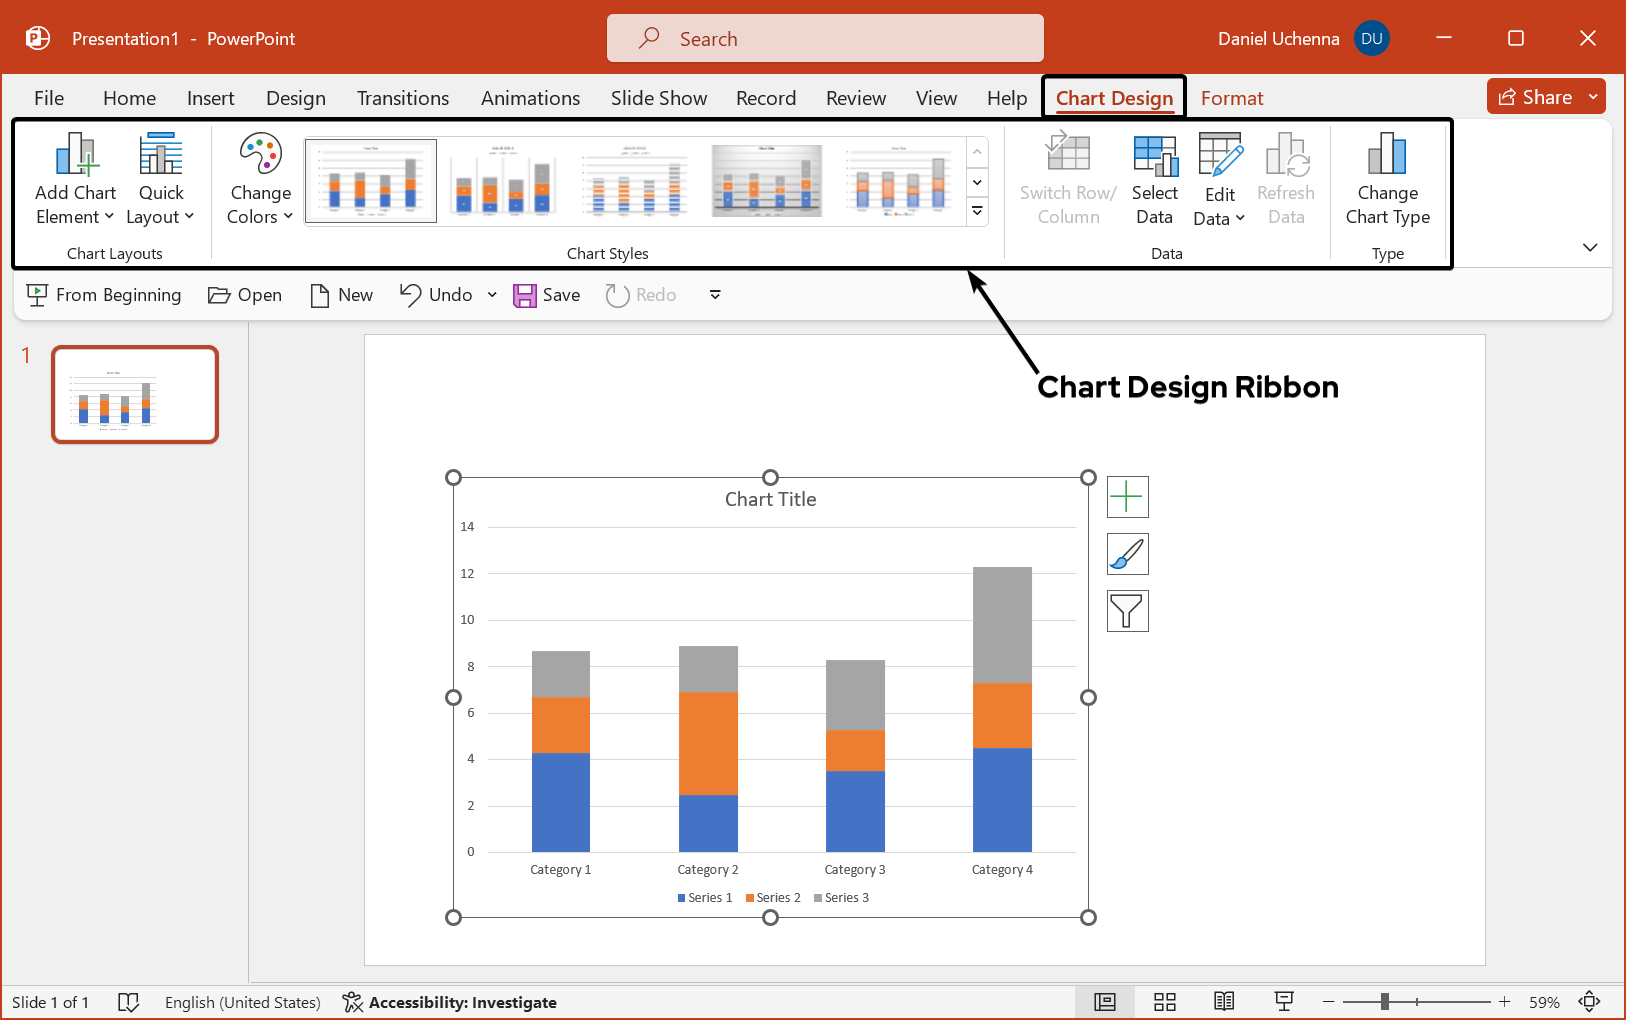Image resolution: width=1626 pixels, height=1020 pixels.
Task: Increase zoom with the zoom slider
Action: pyautogui.click(x=1503, y=1001)
